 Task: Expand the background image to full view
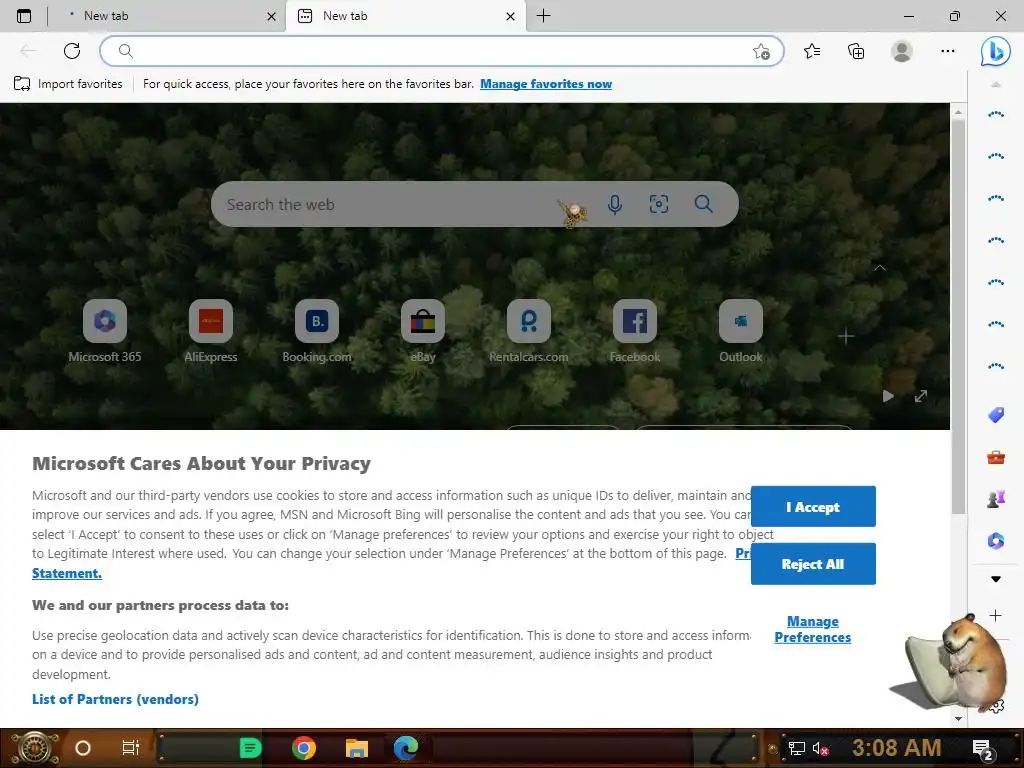[x=921, y=396]
